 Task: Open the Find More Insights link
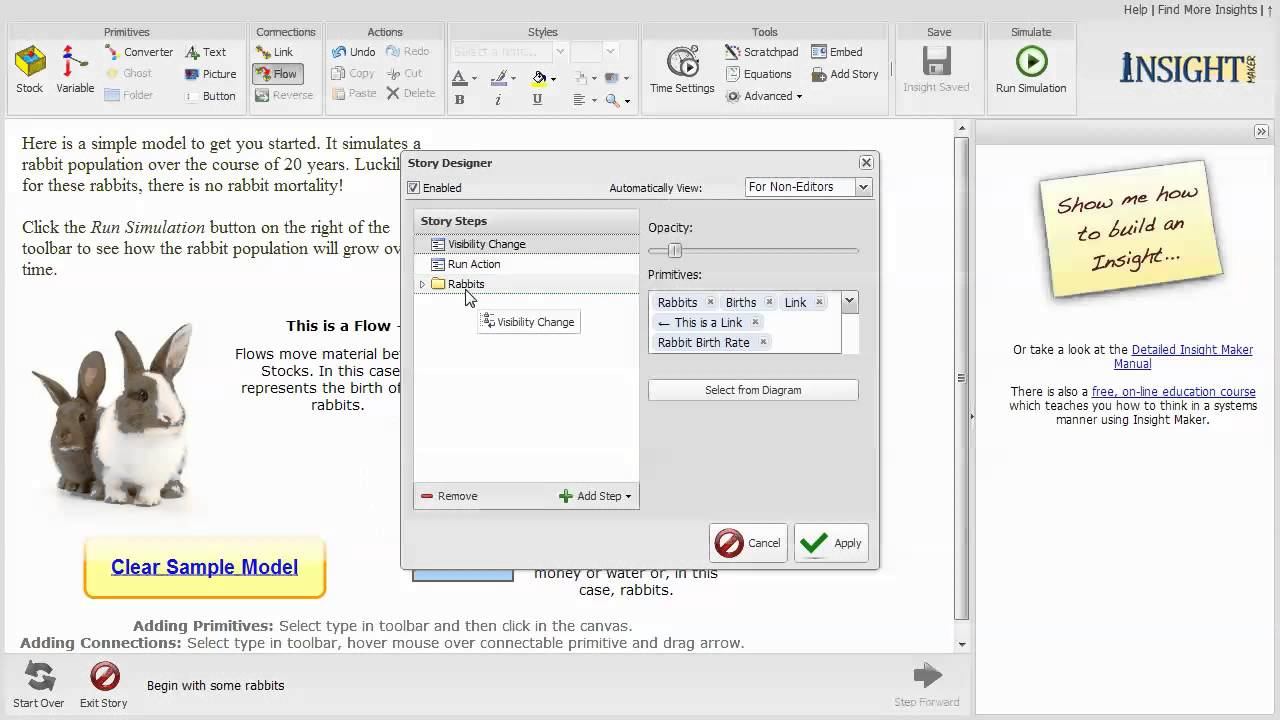point(1207,10)
